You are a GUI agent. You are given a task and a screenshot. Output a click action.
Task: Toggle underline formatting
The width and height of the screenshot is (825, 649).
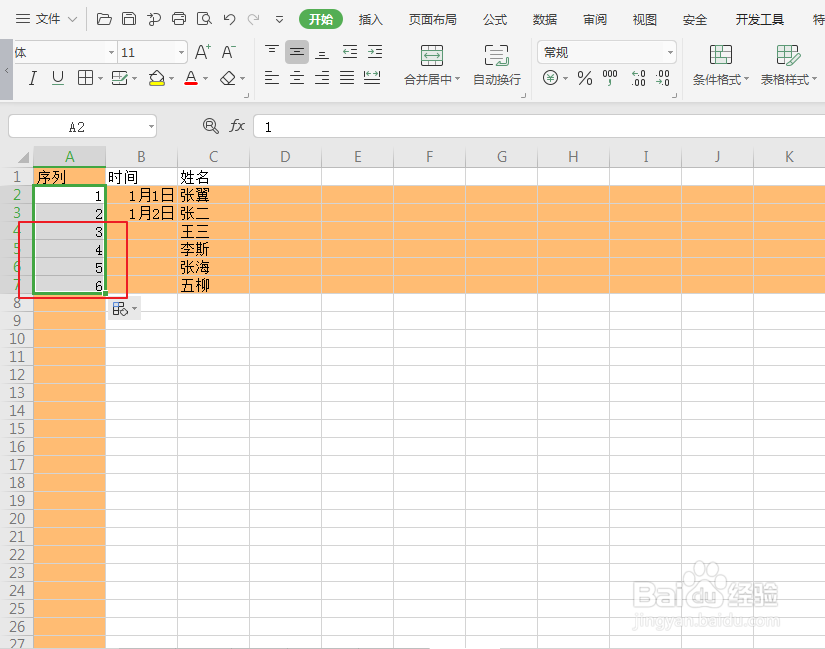[x=58, y=78]
